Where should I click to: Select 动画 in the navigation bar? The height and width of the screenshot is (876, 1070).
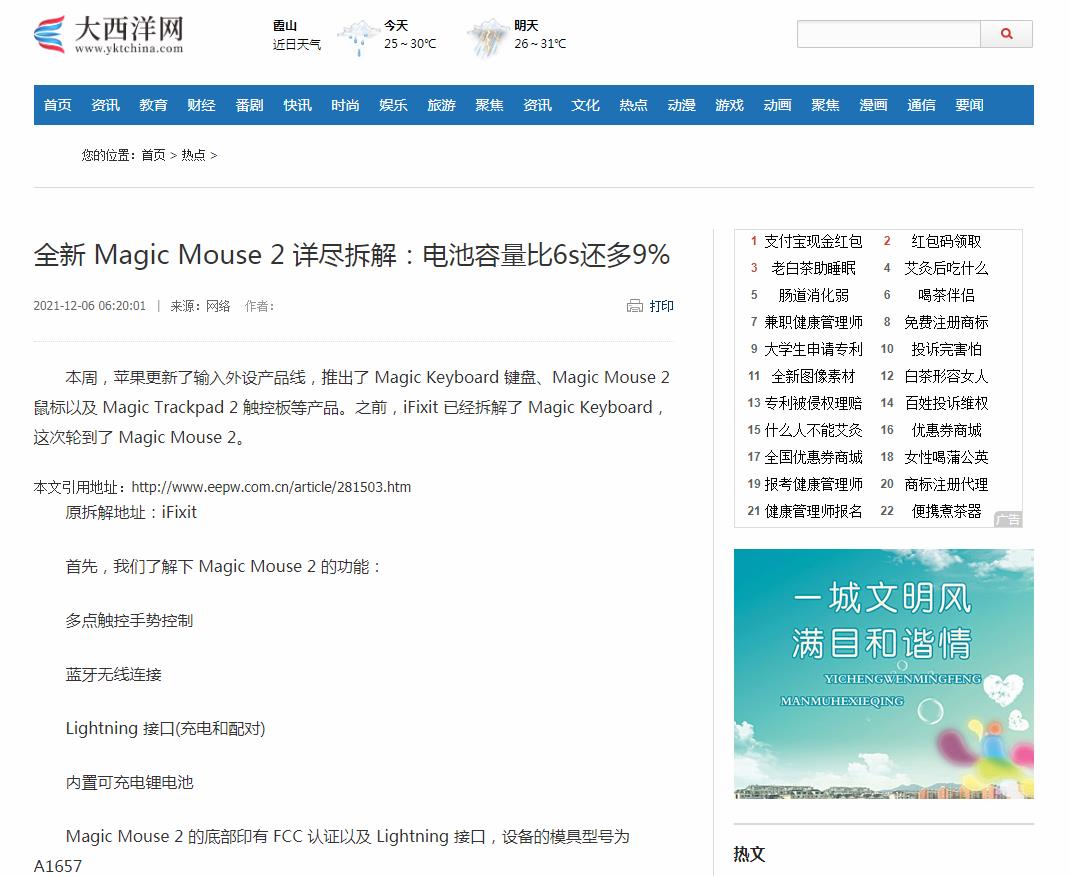point(777,105)
